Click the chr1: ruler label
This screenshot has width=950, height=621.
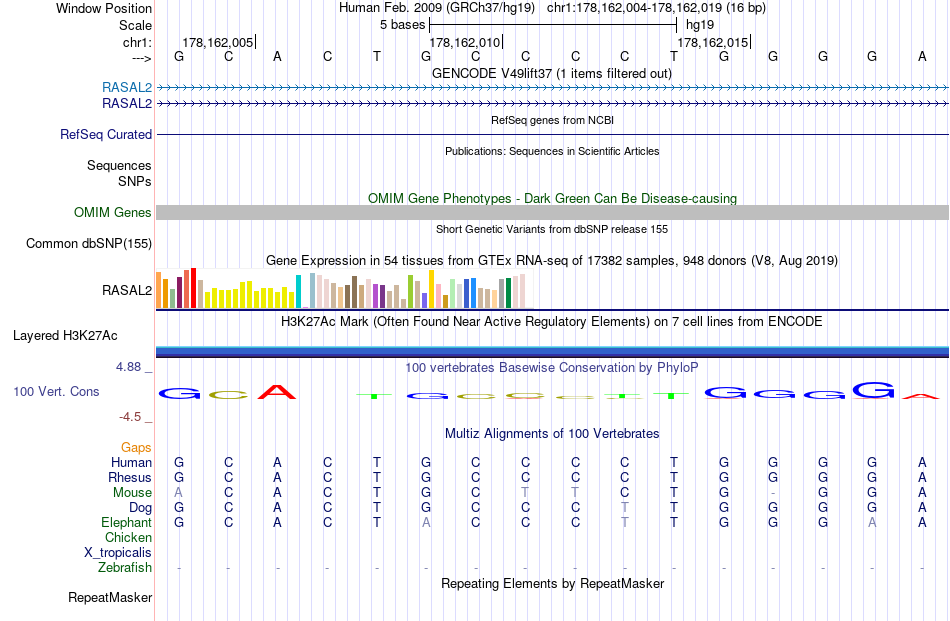click(x=138, y=42)
